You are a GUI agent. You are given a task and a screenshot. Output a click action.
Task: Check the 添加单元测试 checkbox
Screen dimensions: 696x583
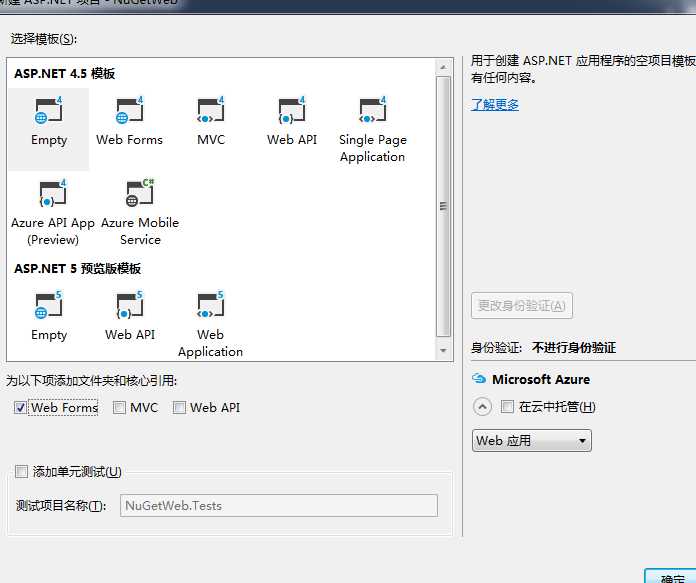click(x=21, y=471)
